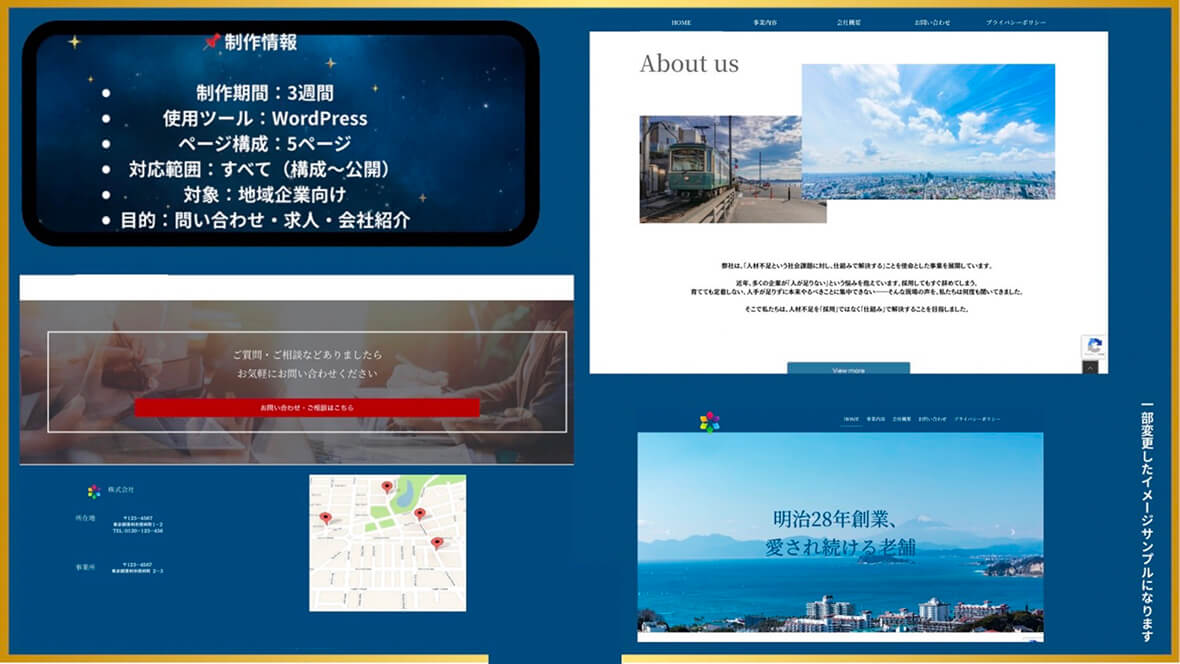This screenshot has width=1180, height=664.
Task: Click the red pushpin icon beside 制作情報
Action: (211, 42)
